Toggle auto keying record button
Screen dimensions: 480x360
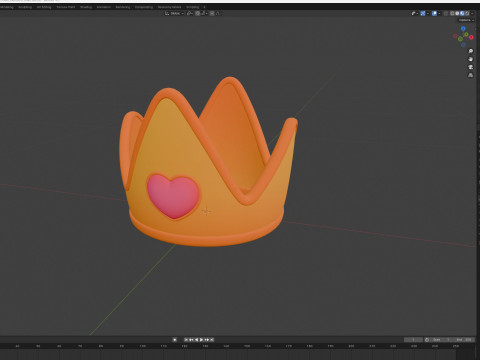point(175,340)
